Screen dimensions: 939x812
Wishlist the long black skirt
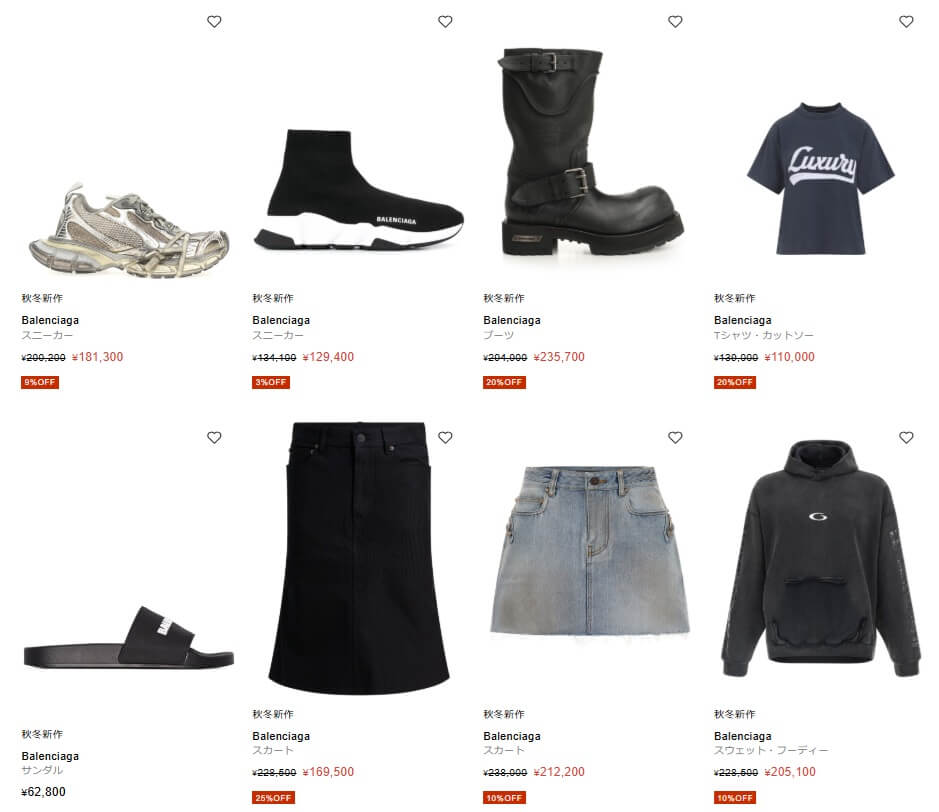tap(445, 438)
